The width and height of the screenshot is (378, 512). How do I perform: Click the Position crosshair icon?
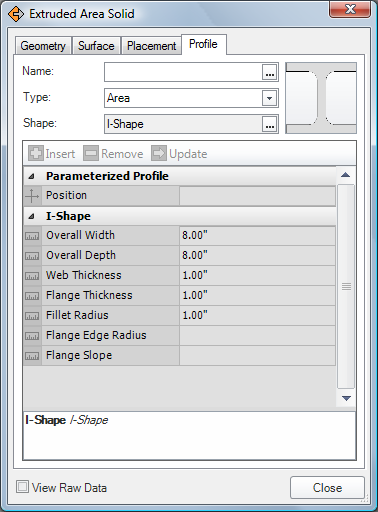point(32,196)
